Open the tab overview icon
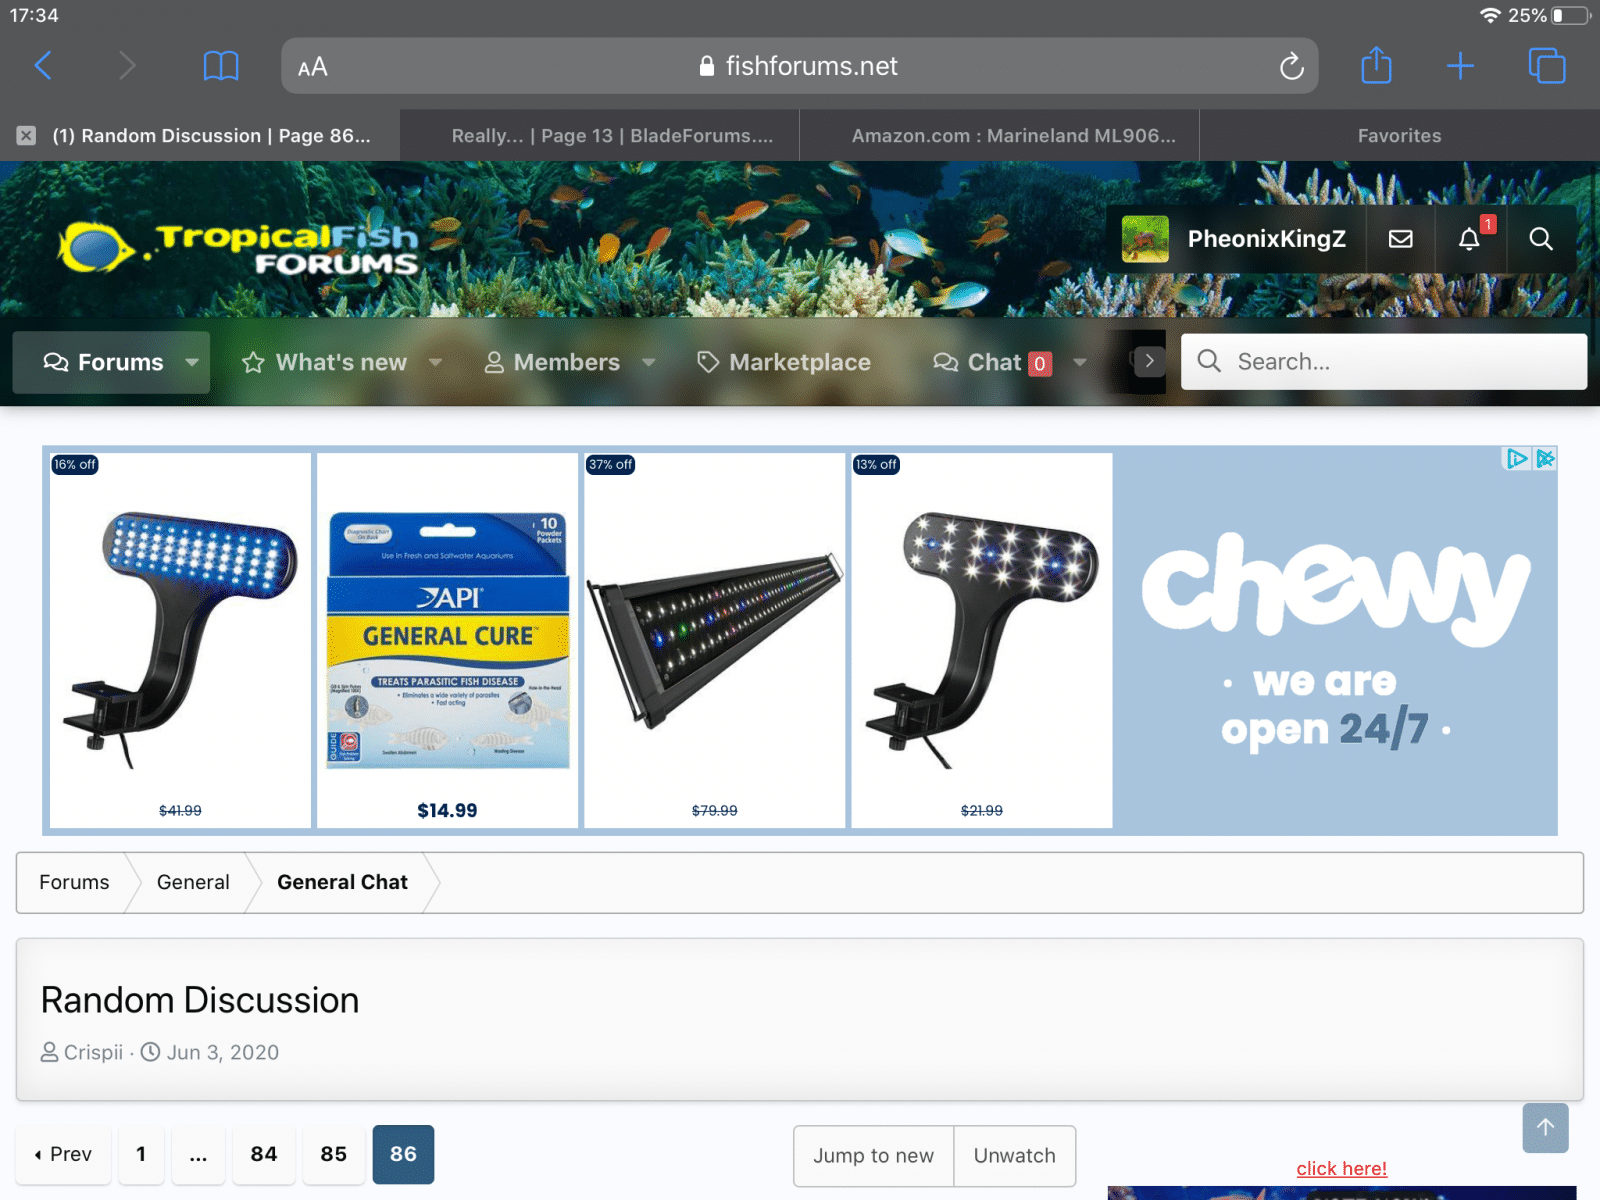Viewport: 1600px width, 1200px height. [x=1546, y=66]
